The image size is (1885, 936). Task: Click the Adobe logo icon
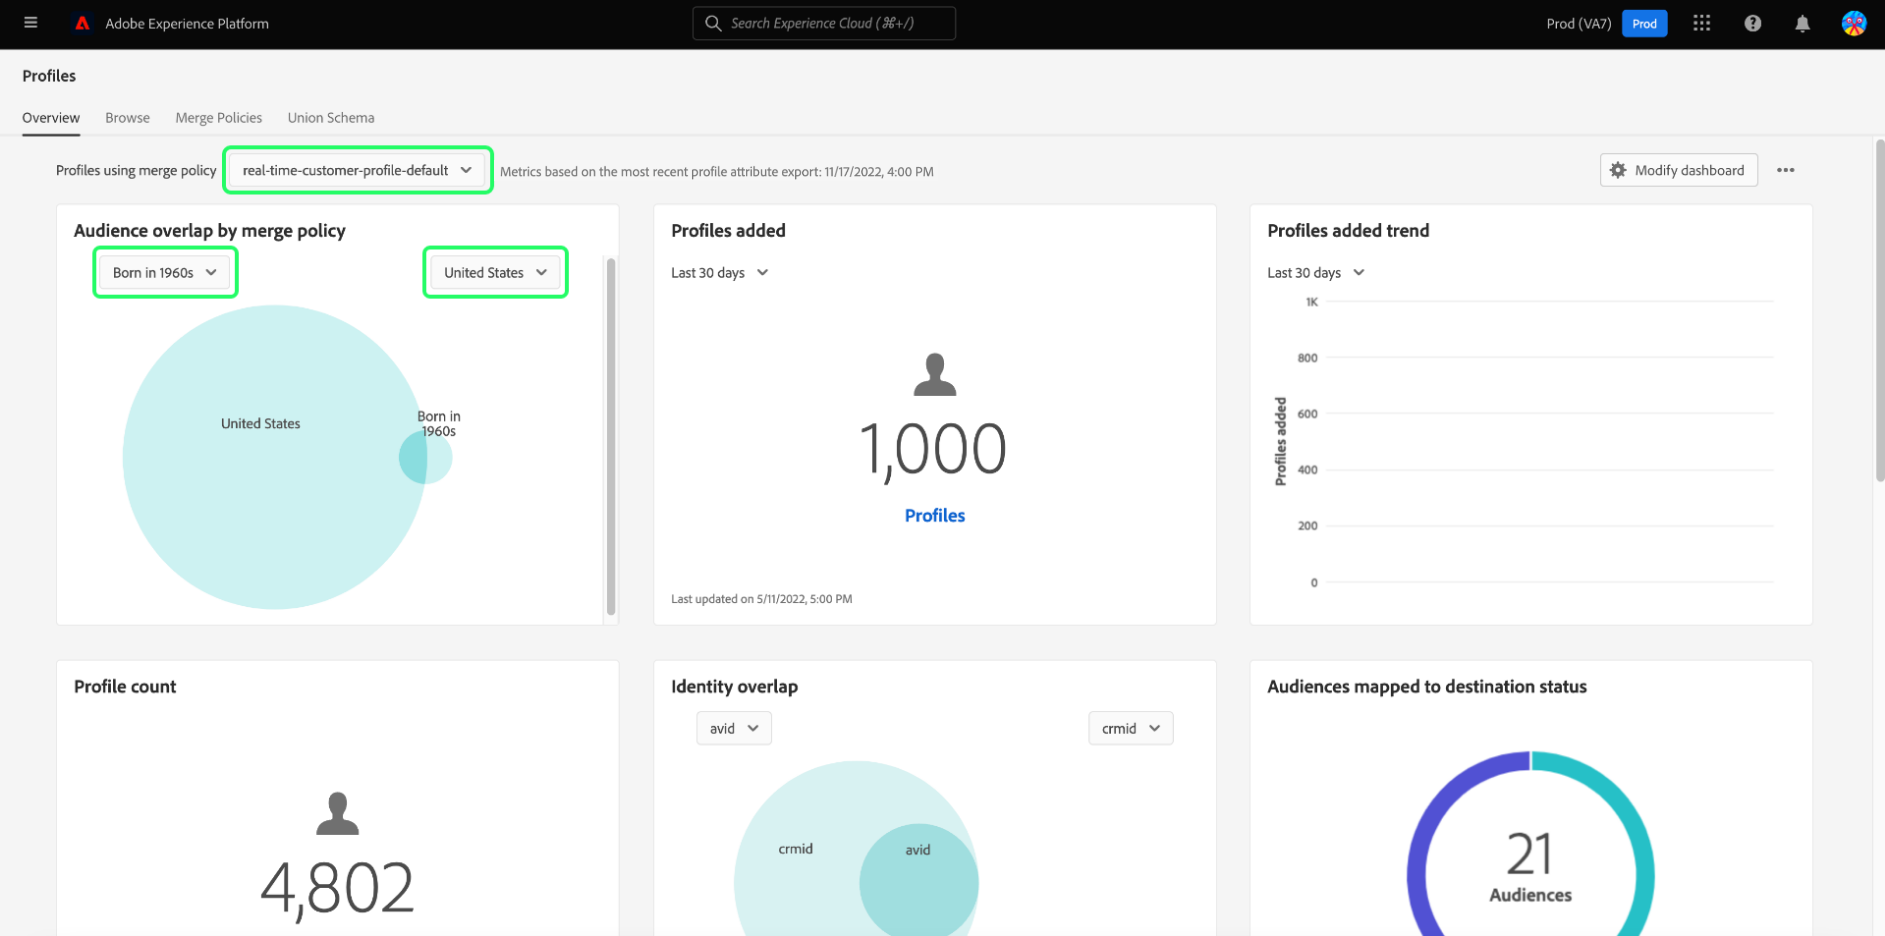(x=83, y=23)
